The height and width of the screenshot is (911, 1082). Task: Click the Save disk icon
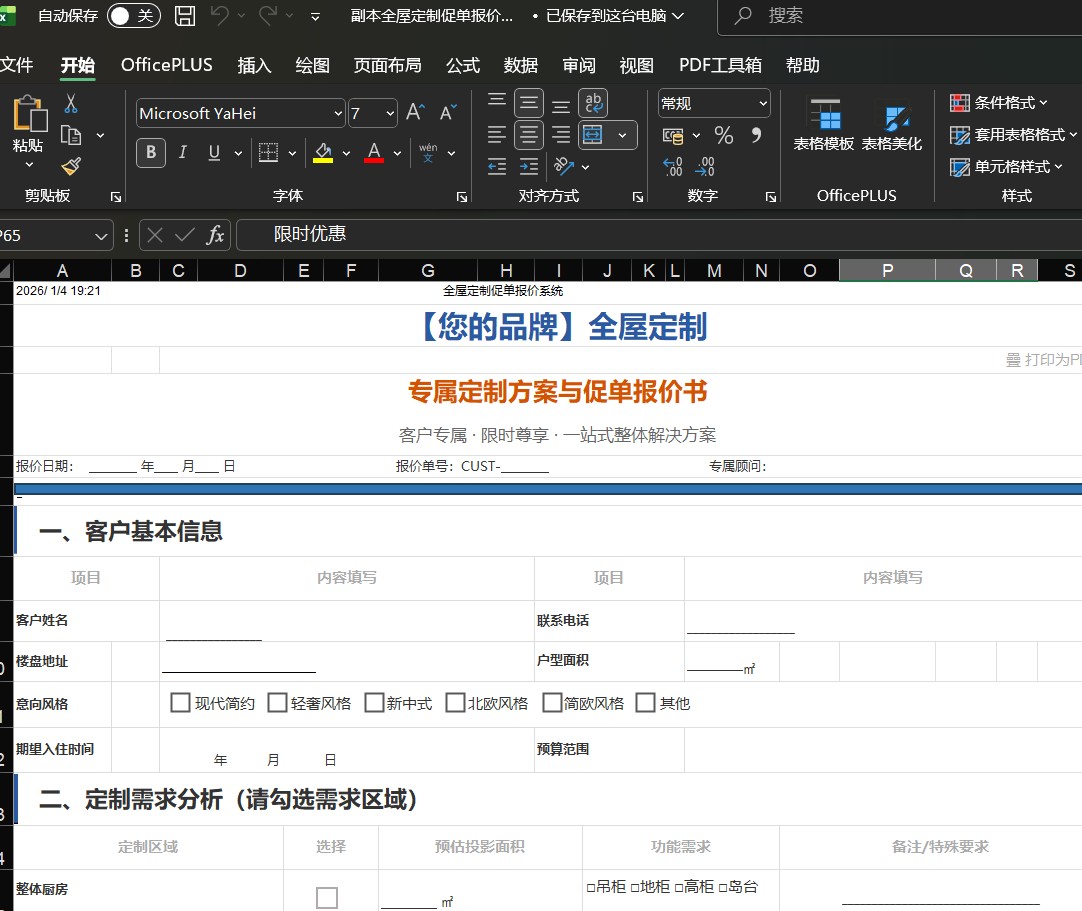(x=185, y=16)
